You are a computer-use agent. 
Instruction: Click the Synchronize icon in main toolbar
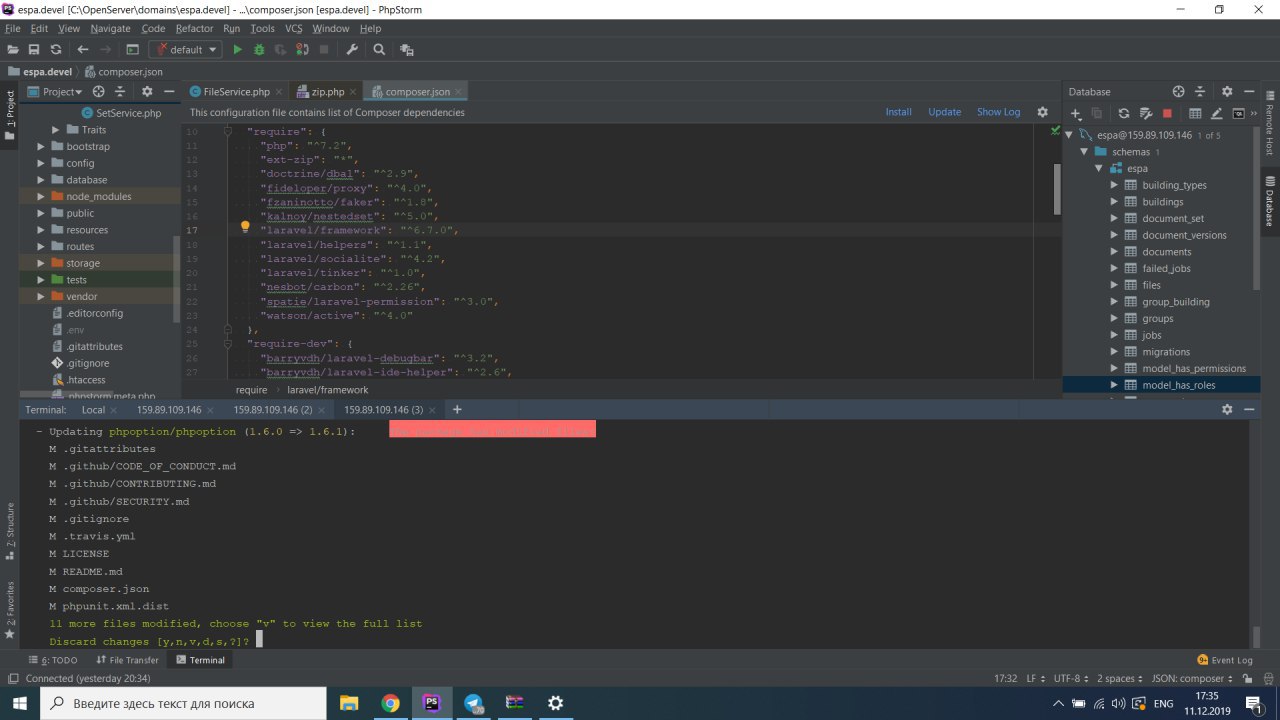56,49
